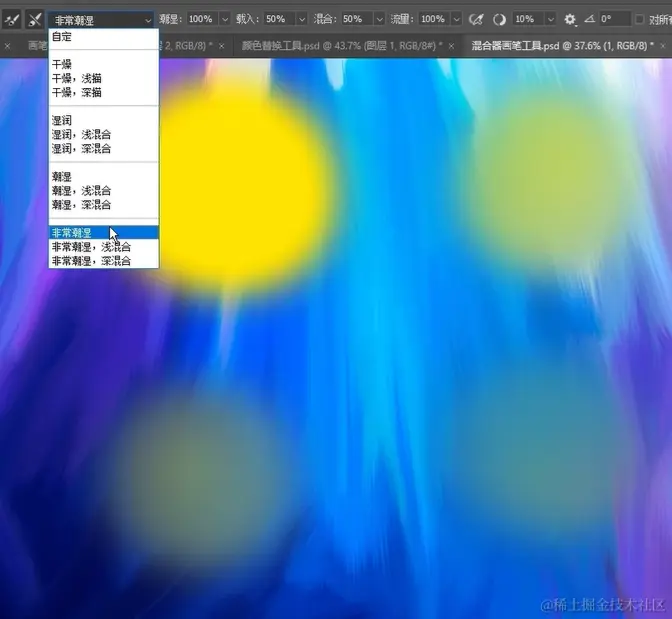The image size is (672, 619).
Task: Click the smoothing 10% value field
Action: 529,19
